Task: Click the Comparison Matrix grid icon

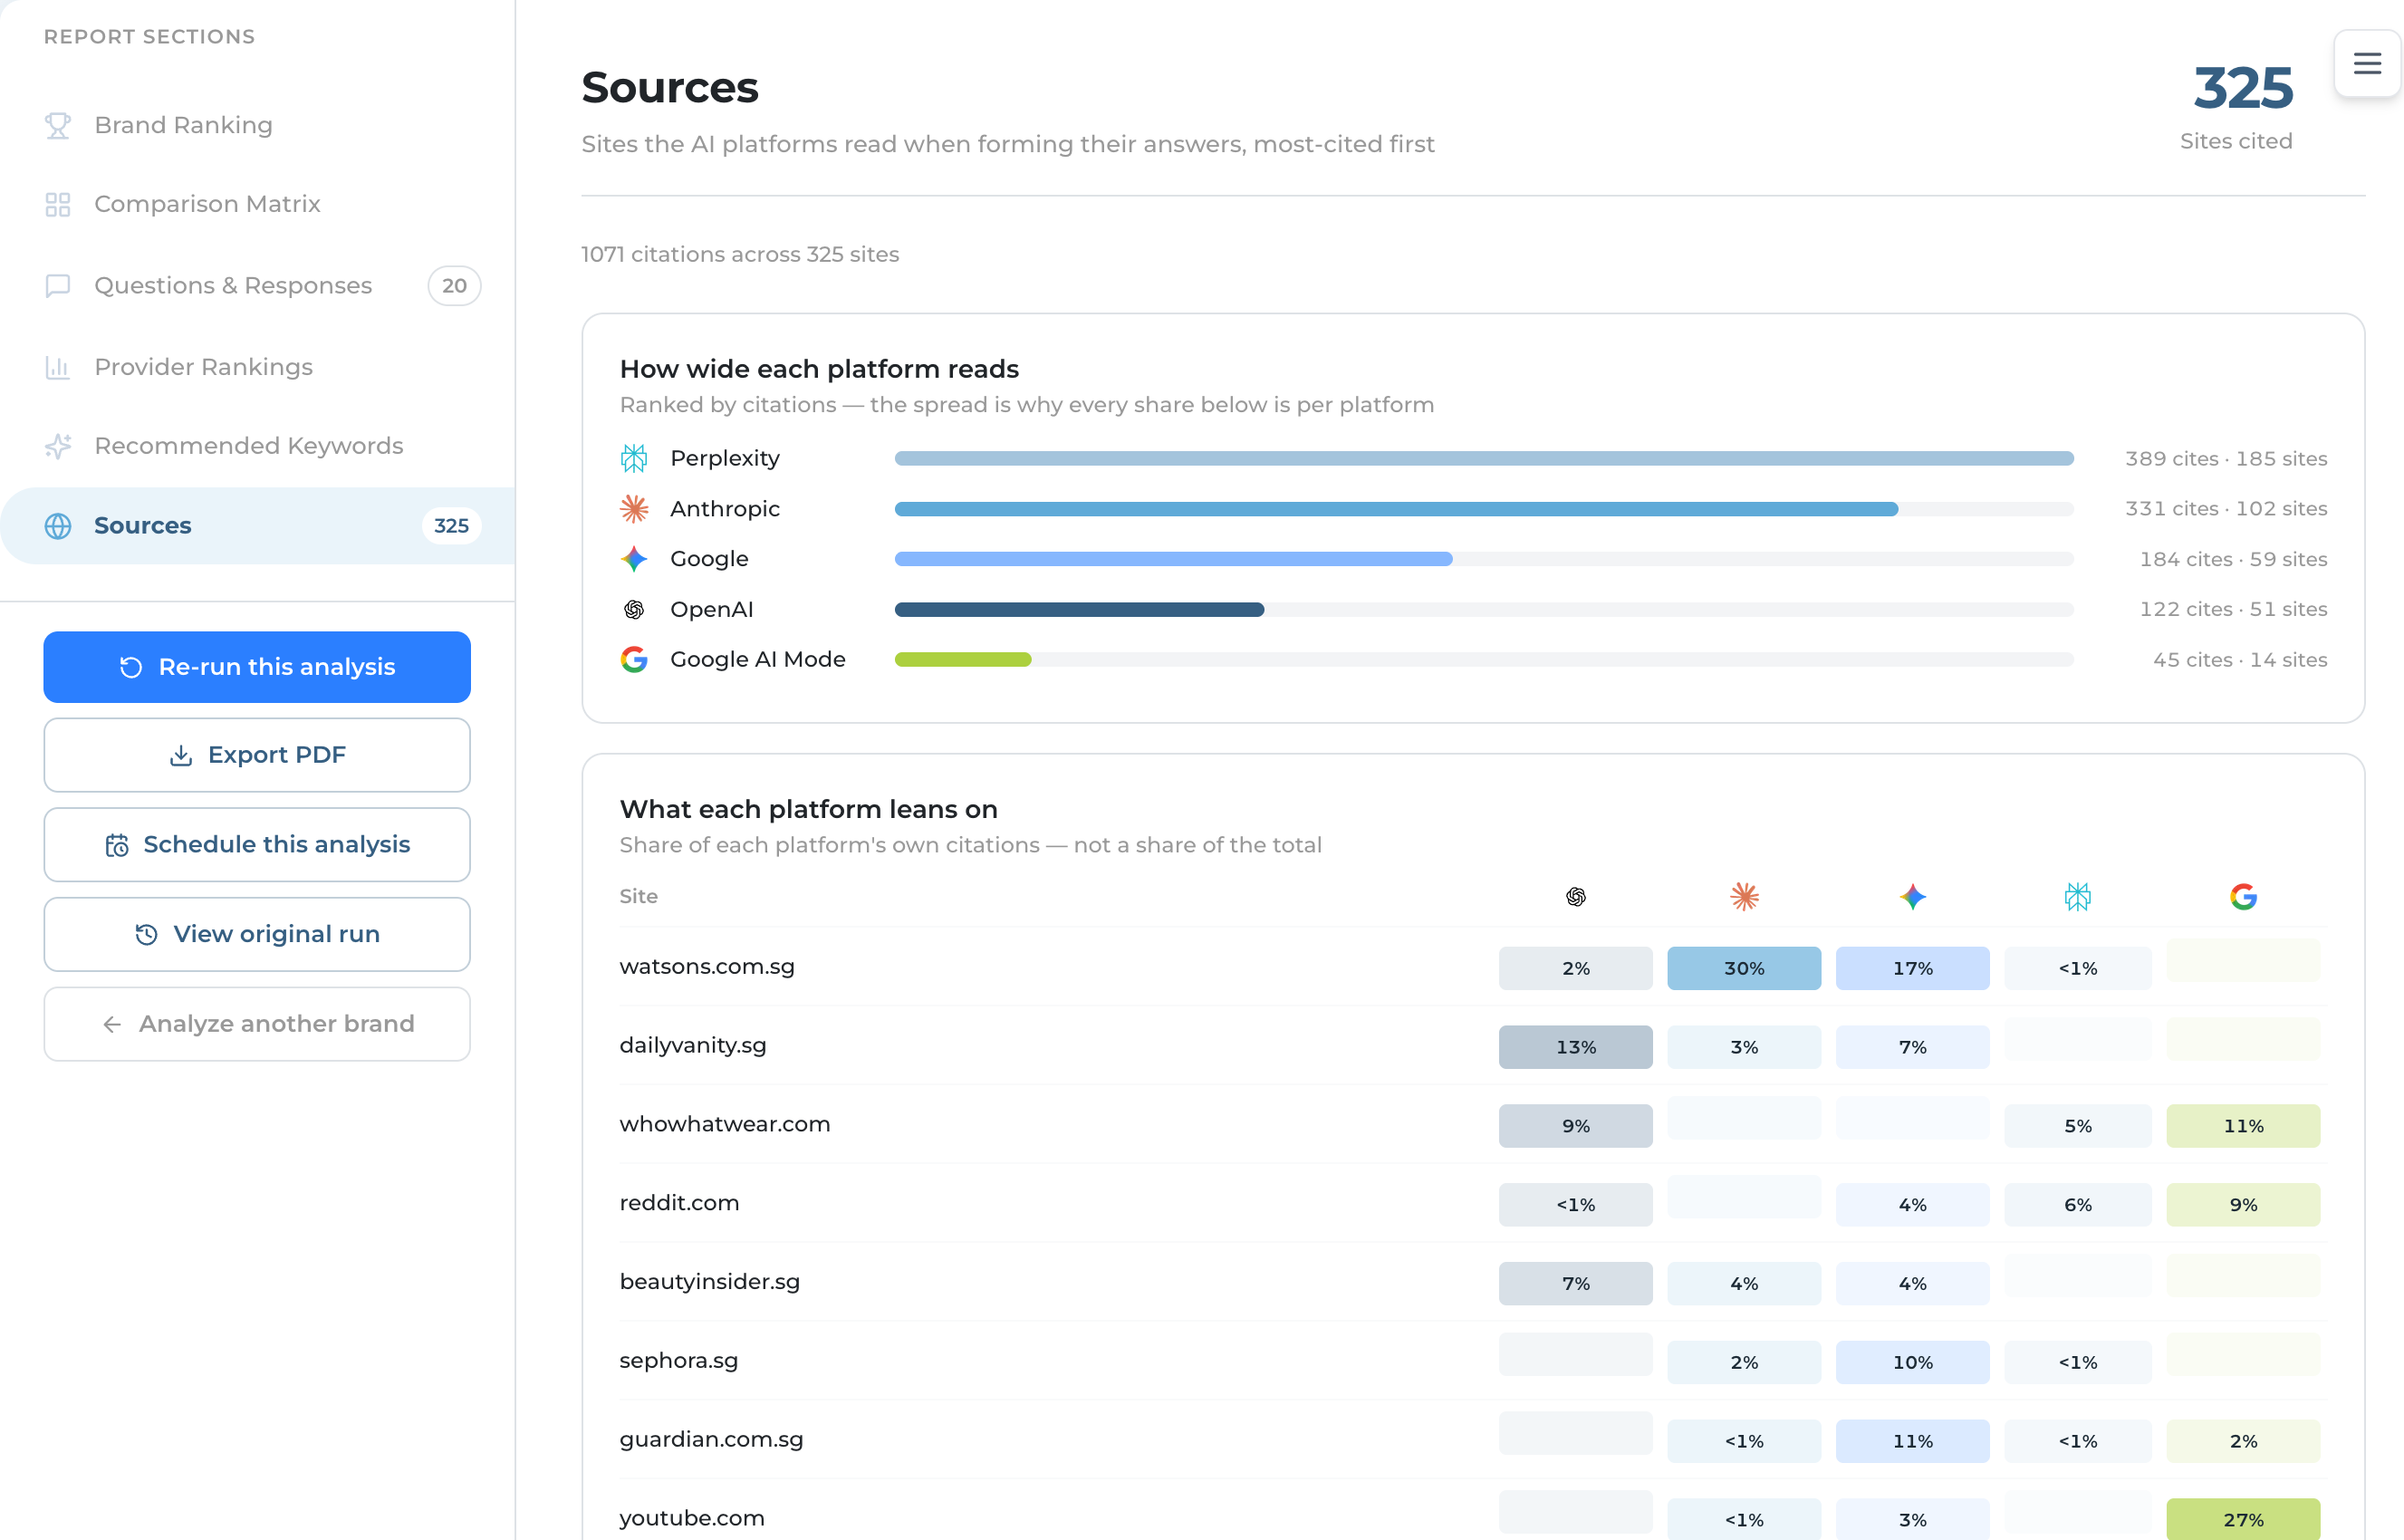Action: tap(58, 204)
